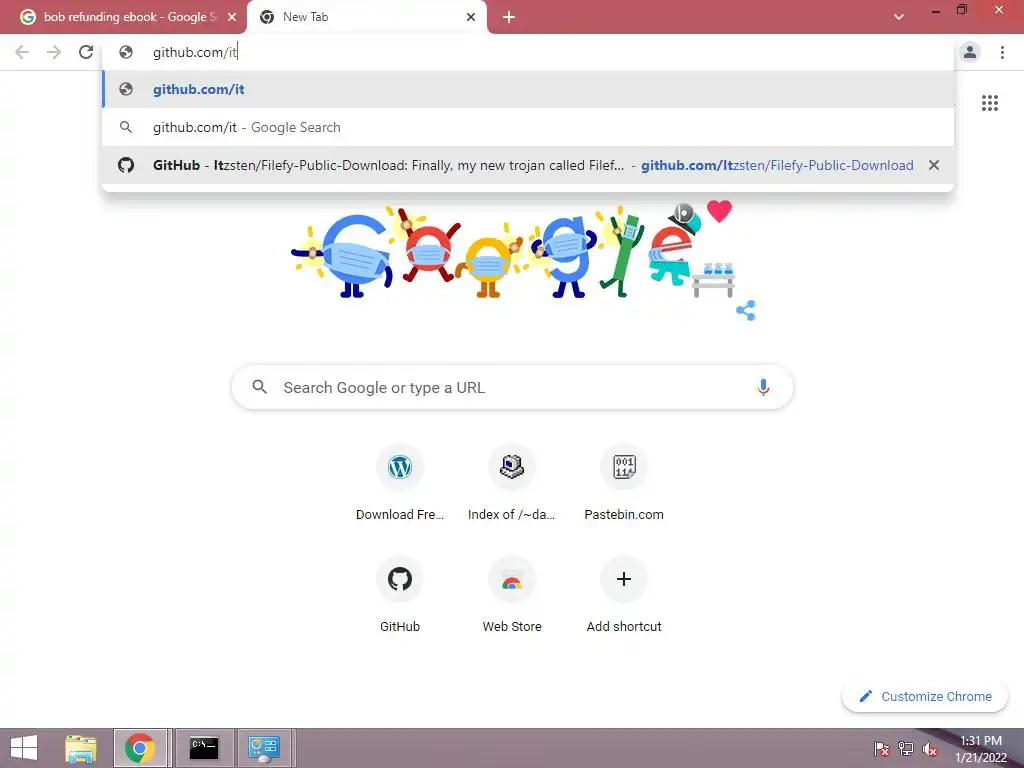Viewport: 1024px width, 768px height.
Task: Share the Google doodle
Action: 746,310
